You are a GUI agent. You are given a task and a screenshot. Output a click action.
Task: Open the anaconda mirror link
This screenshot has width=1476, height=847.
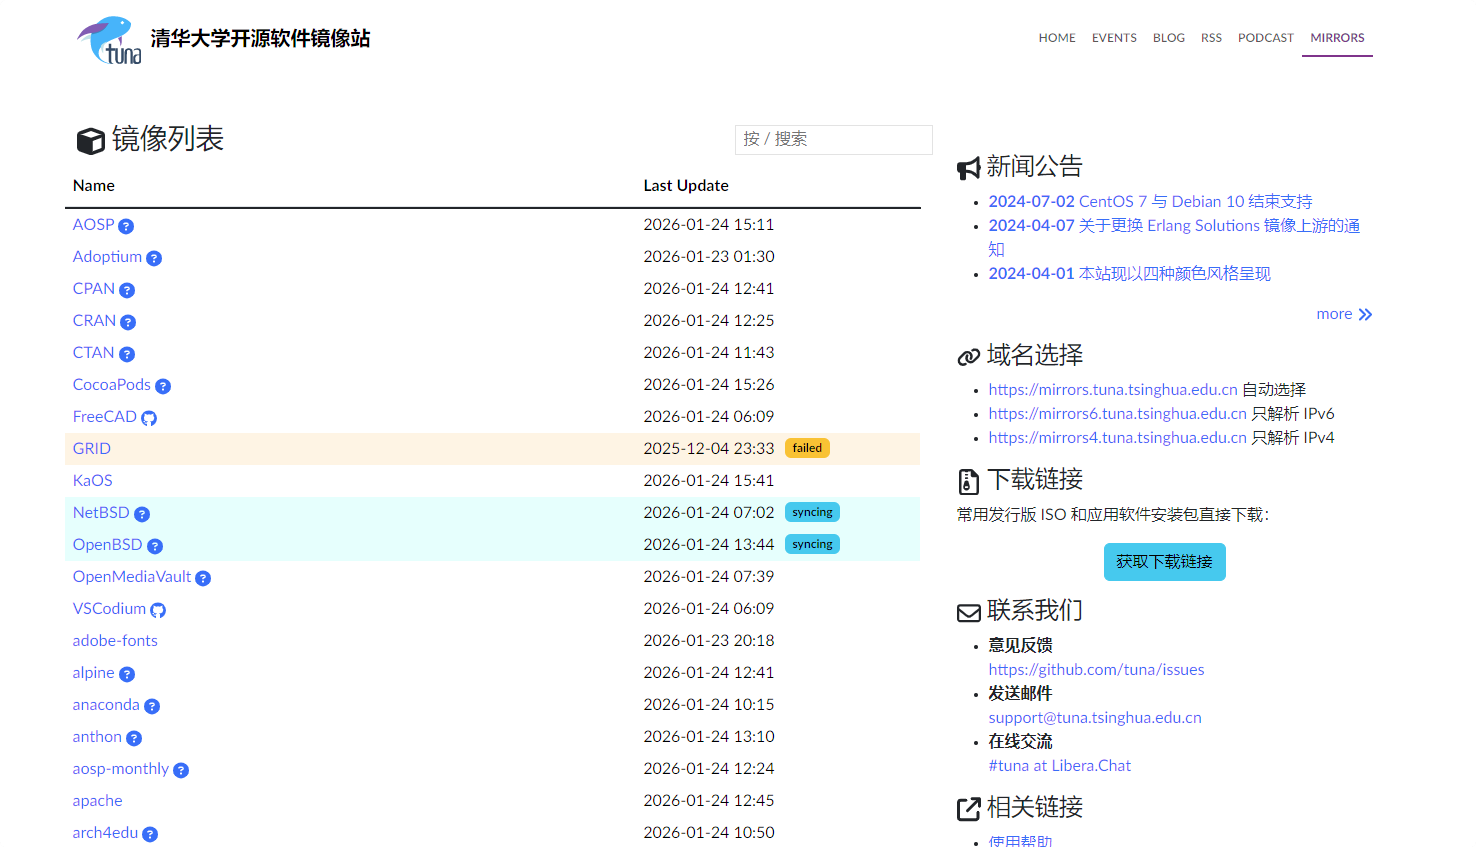[x=106, y=705]
